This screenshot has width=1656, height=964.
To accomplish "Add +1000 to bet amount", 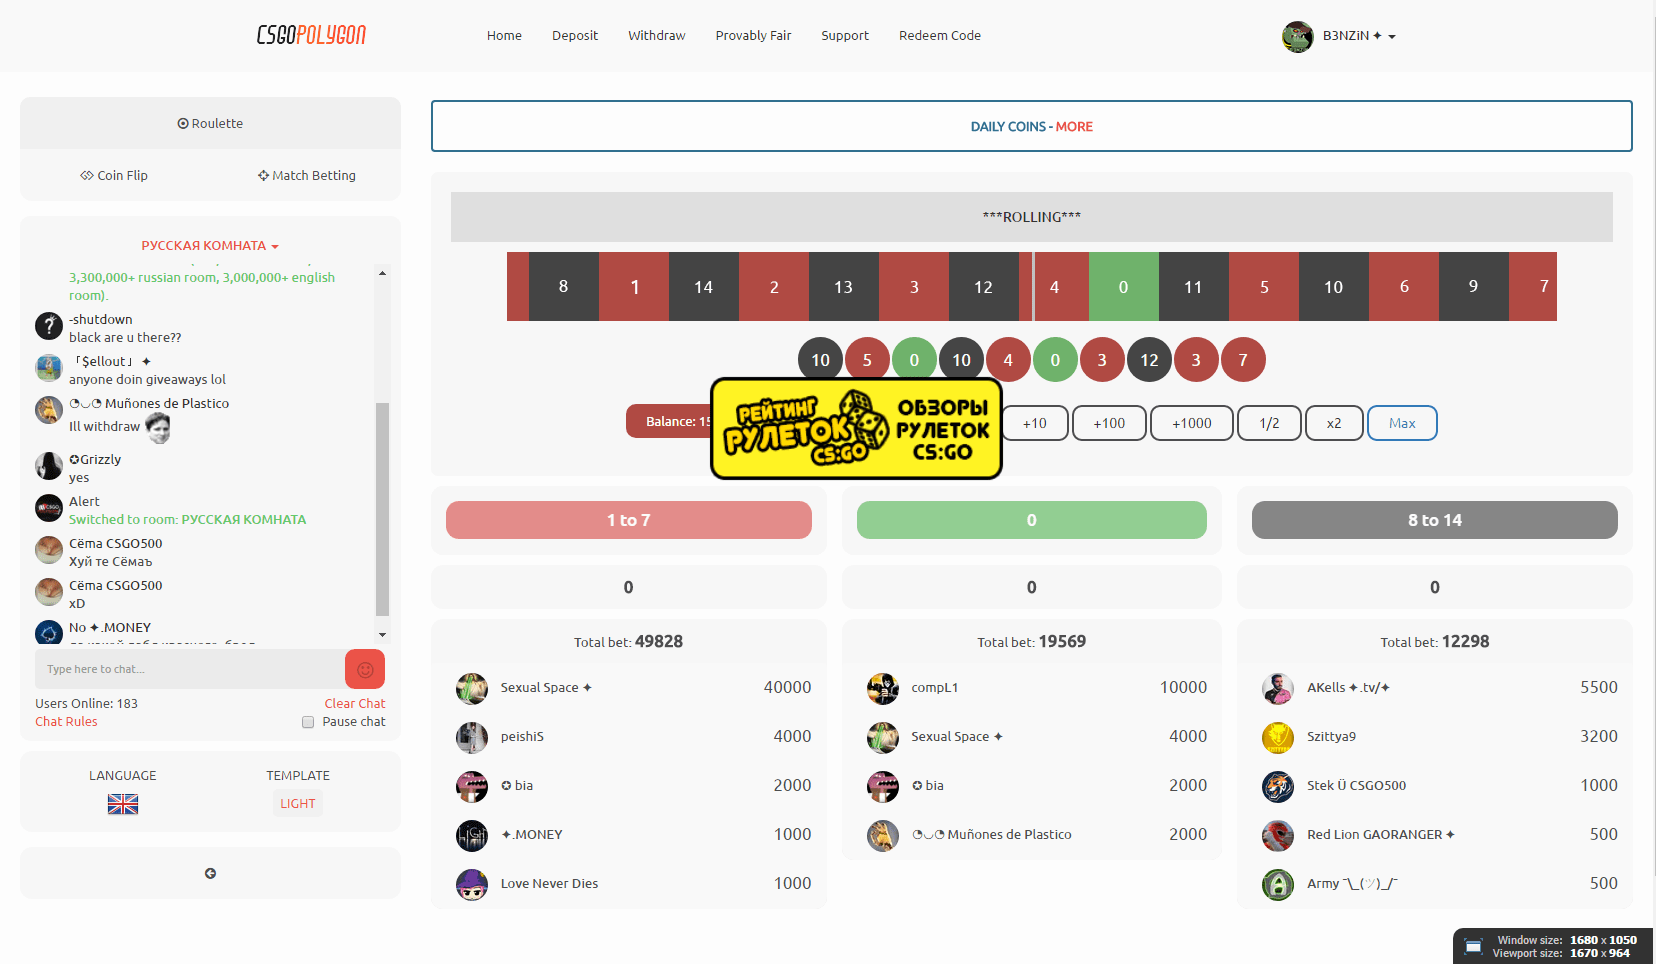I will pyautogui.click(x=1192, y=423).
